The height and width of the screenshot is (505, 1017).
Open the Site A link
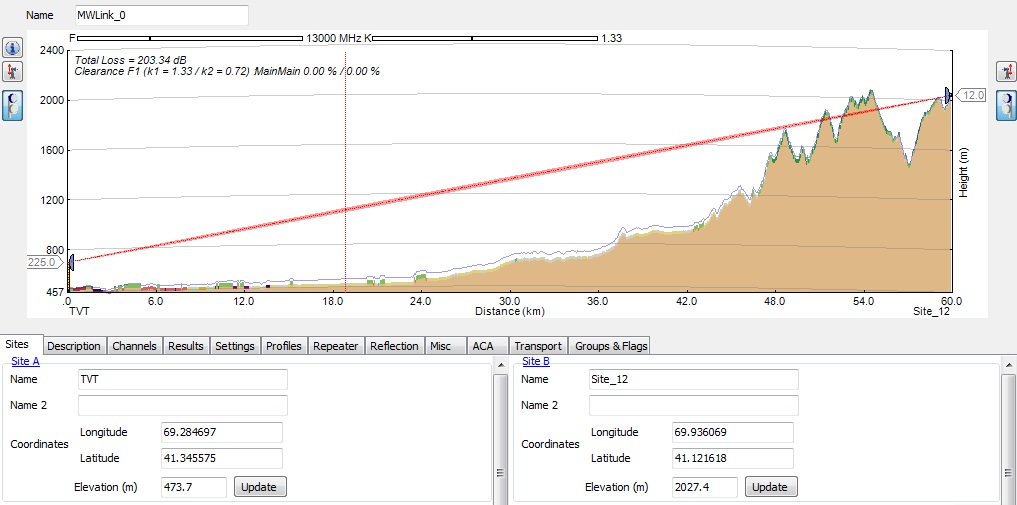click(25, 361)
